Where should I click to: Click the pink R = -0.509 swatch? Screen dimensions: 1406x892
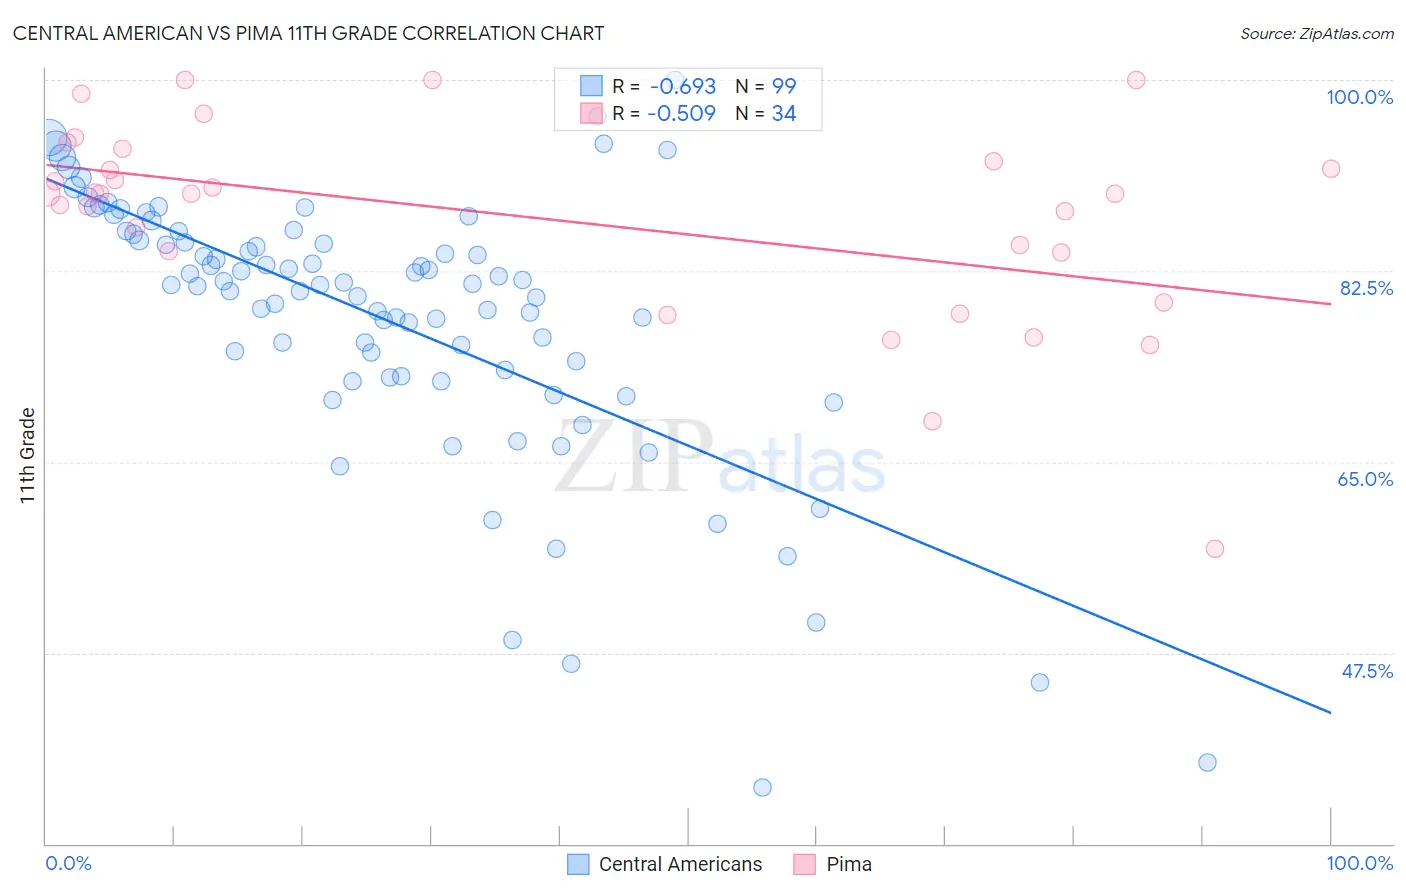[591, 113]
